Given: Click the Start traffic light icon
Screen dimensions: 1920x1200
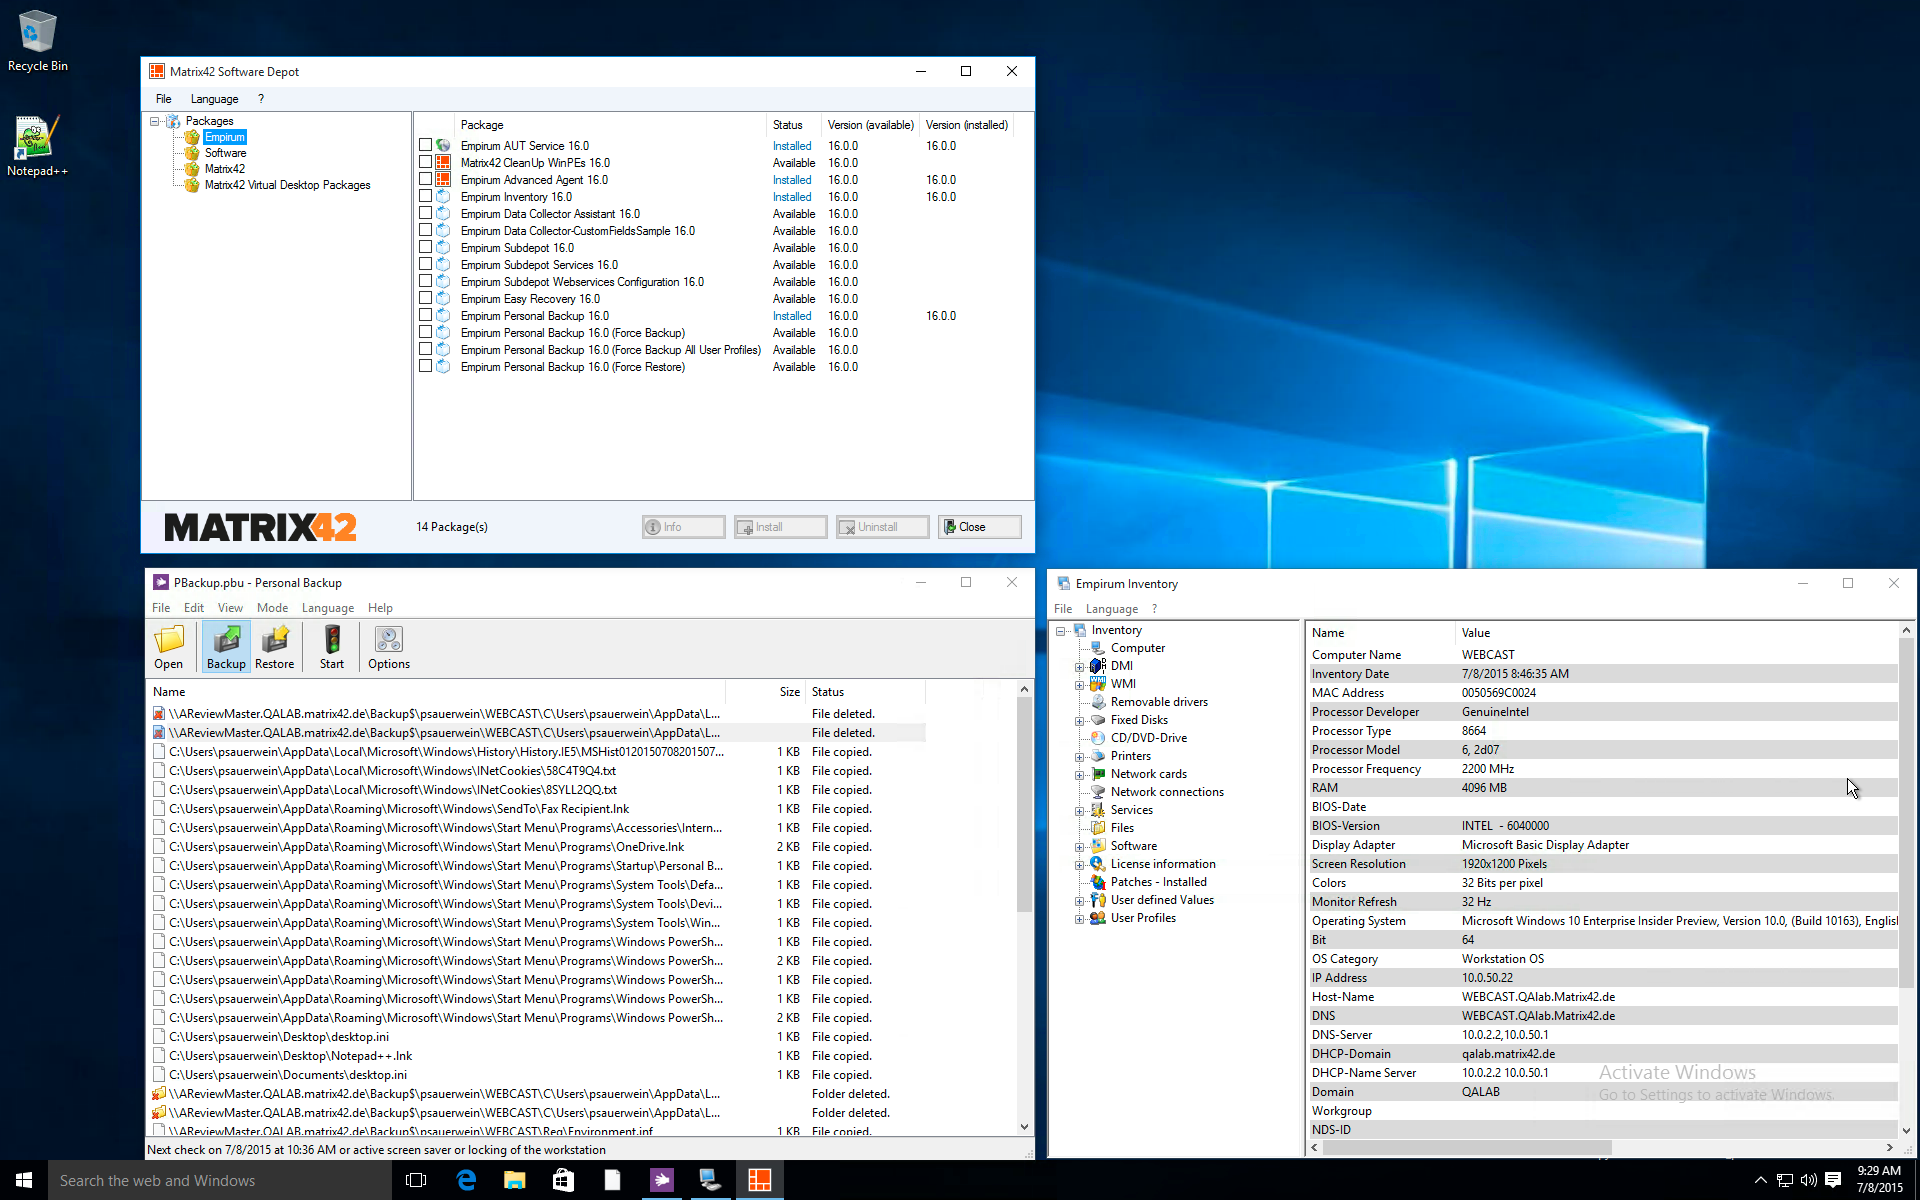Looking at the screenshot, I should (332, 646).
